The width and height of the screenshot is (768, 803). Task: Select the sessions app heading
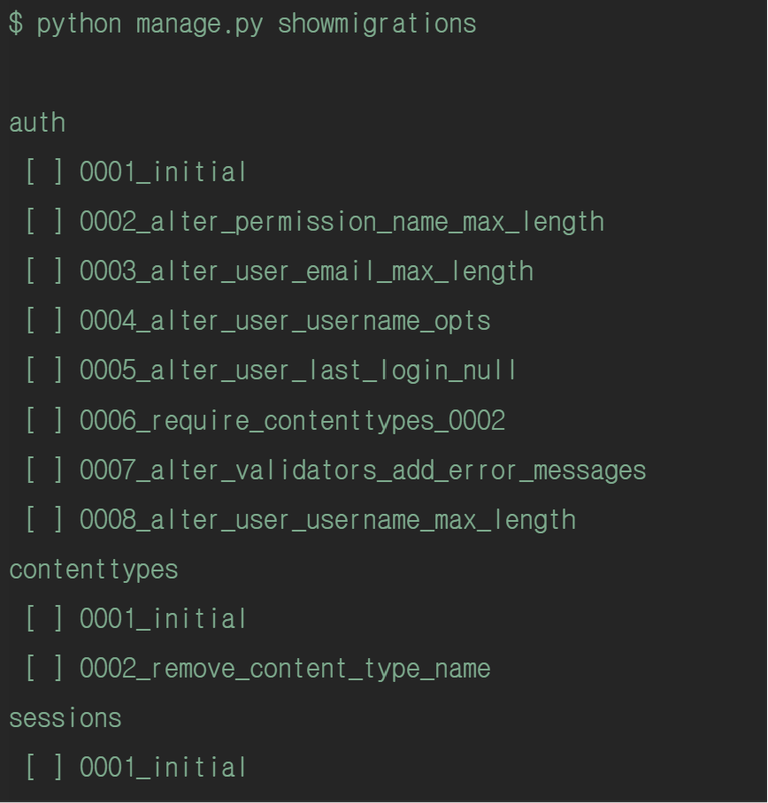pos(66,718)
